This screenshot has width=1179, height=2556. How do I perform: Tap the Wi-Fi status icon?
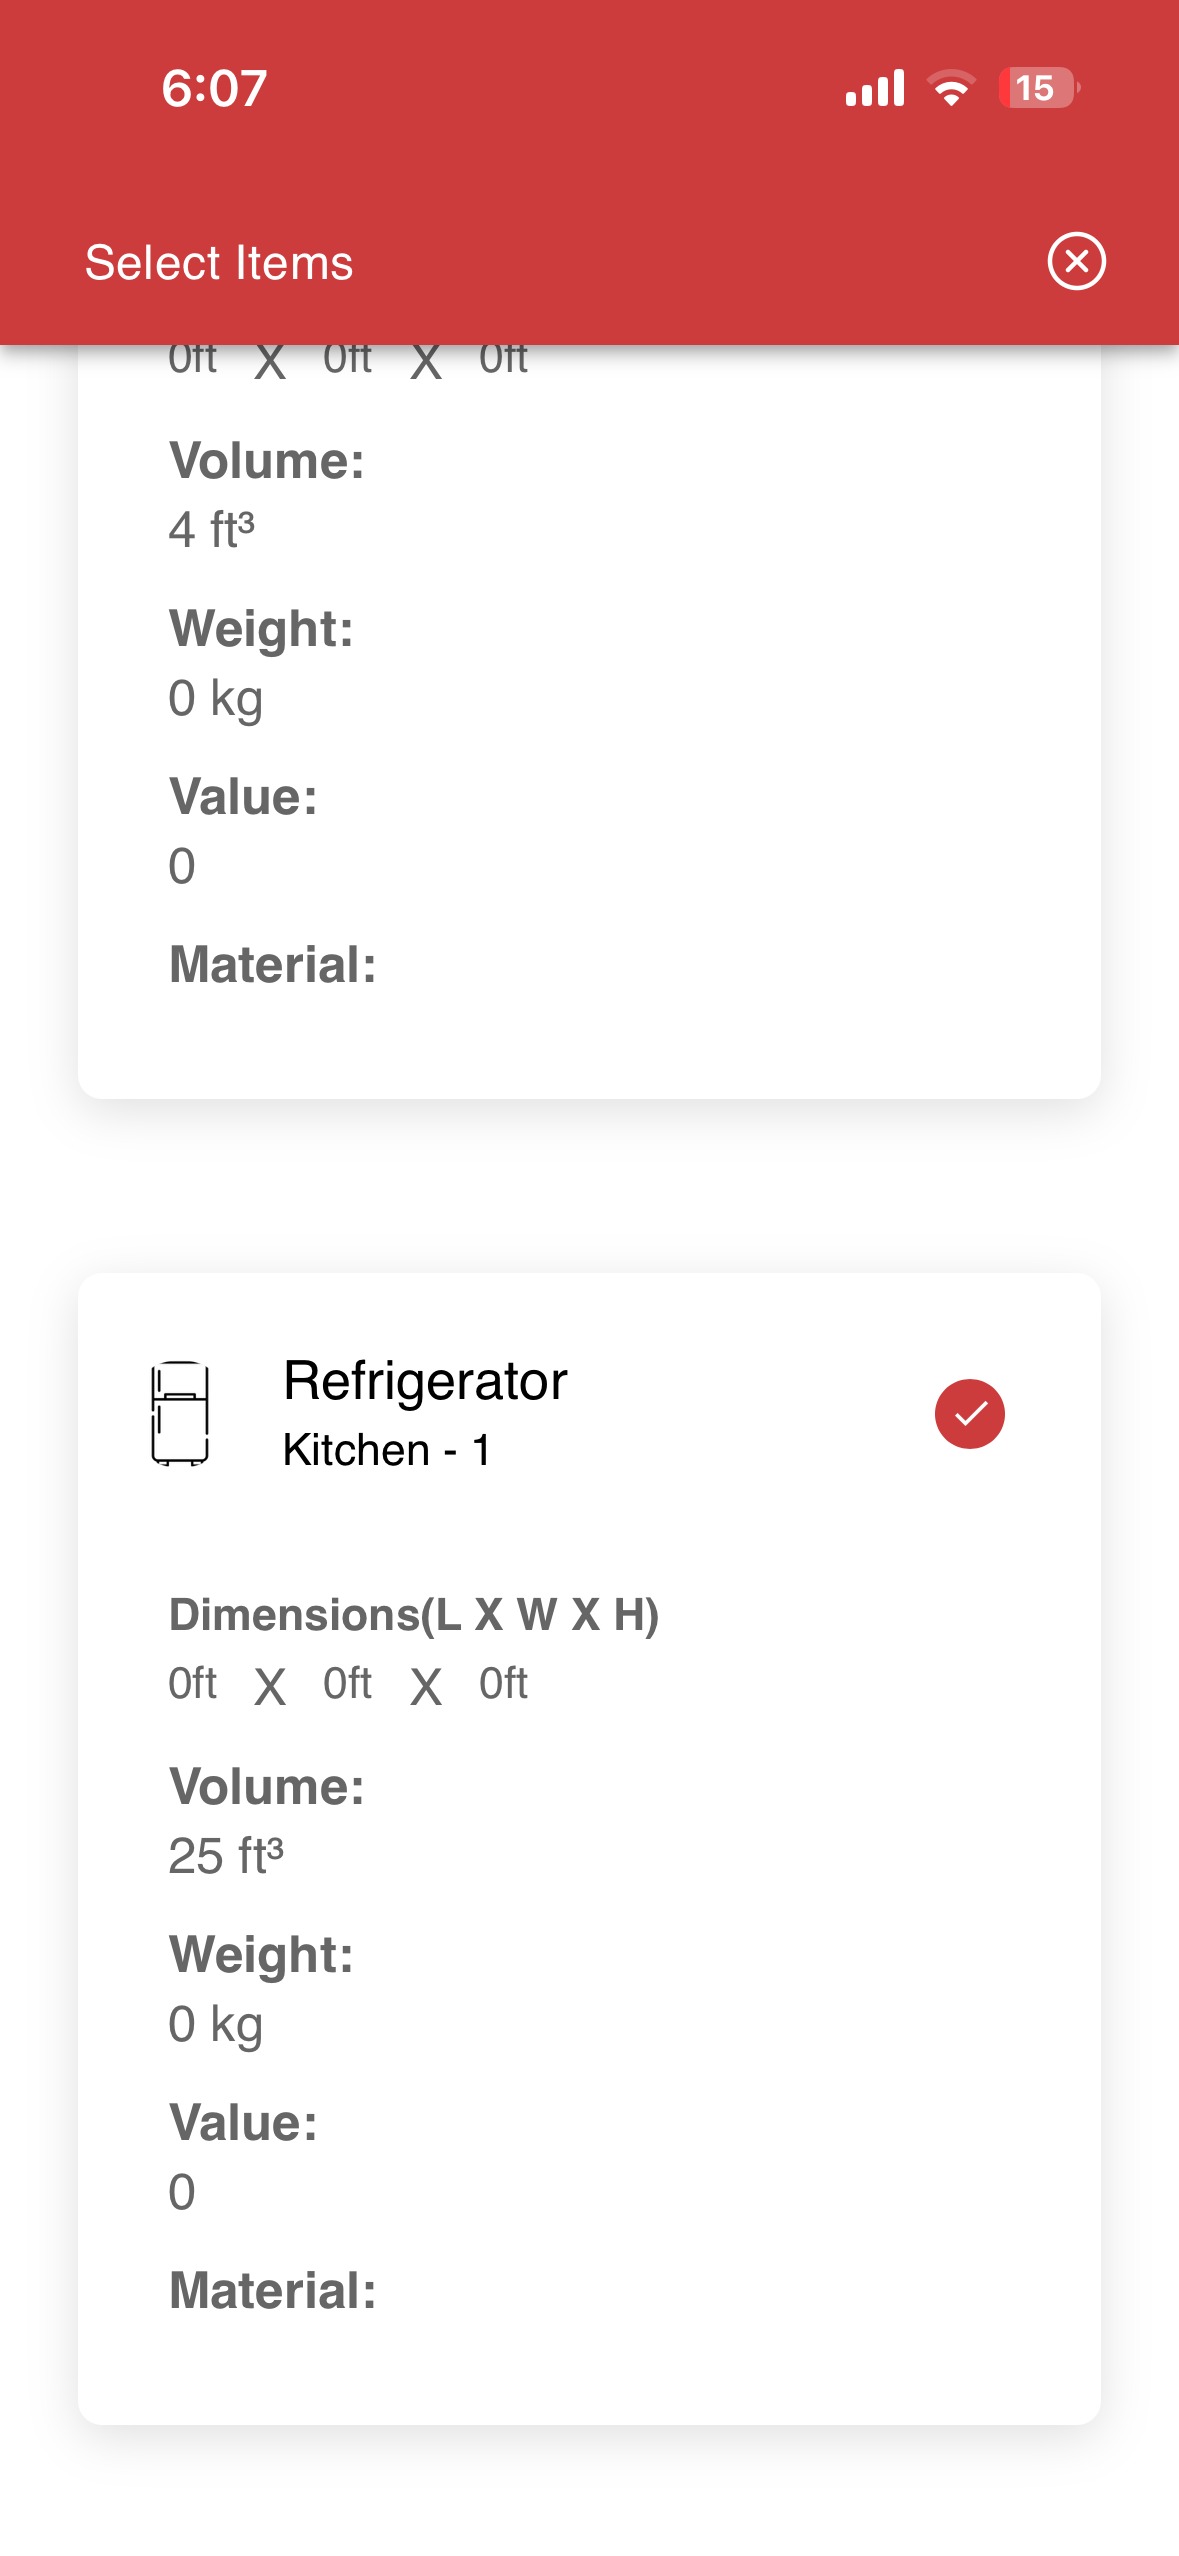point(951,88)
